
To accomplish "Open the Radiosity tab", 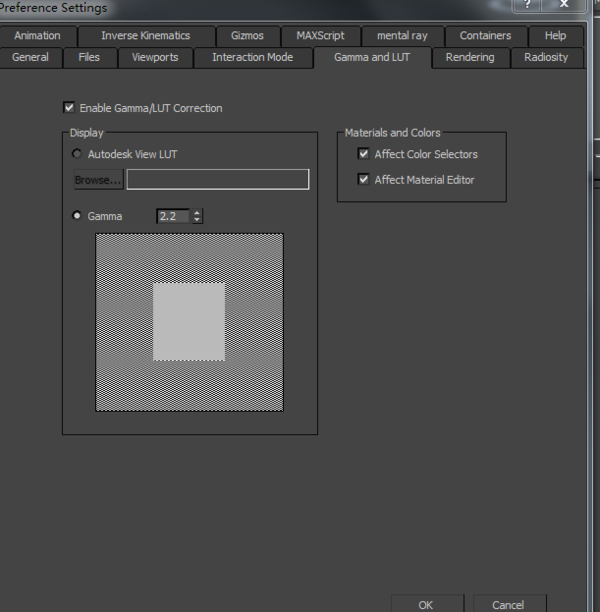I will pos(546,57).
